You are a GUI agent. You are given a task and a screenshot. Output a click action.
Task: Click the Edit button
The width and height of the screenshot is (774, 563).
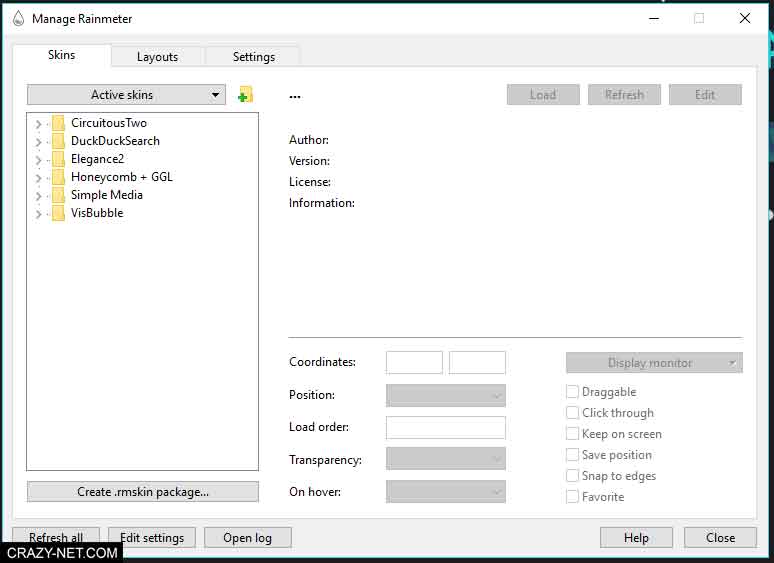(x=705, y=95)
